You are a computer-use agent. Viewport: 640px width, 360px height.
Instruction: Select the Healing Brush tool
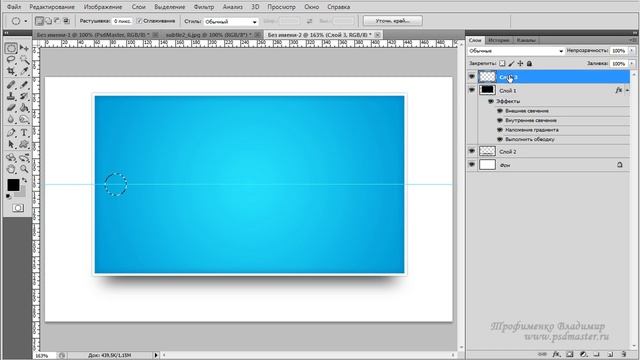point(11,85)
